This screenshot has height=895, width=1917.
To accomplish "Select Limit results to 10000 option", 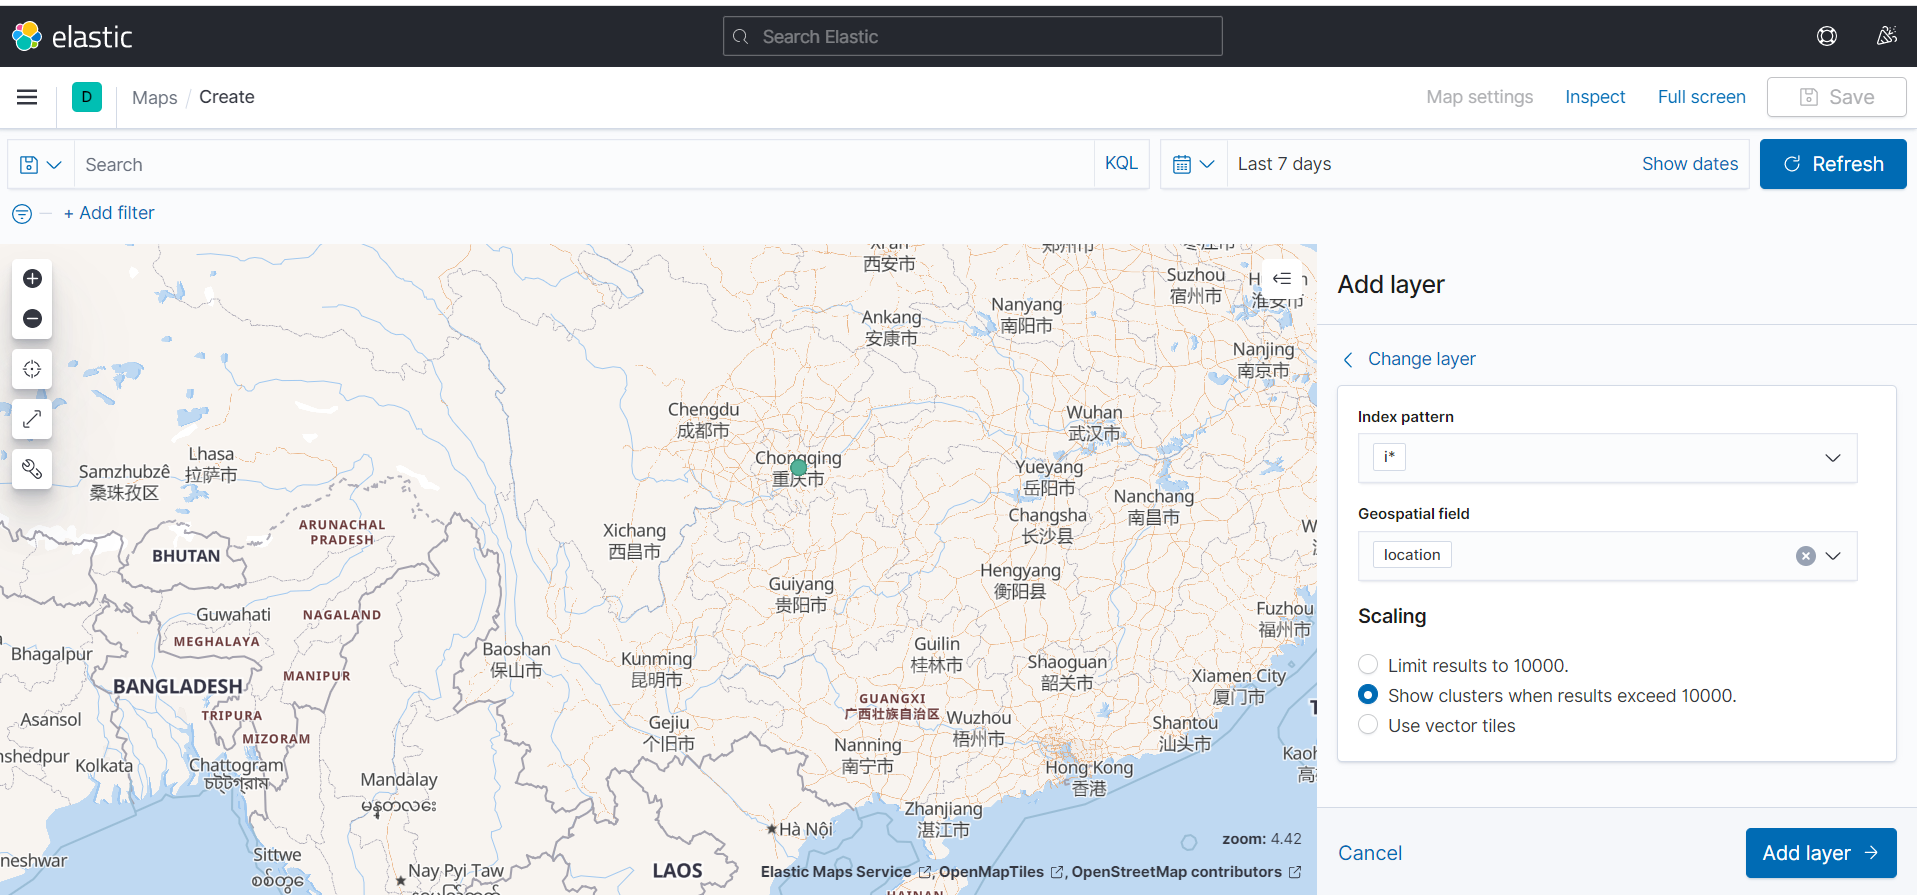I will pos(1368,665).
